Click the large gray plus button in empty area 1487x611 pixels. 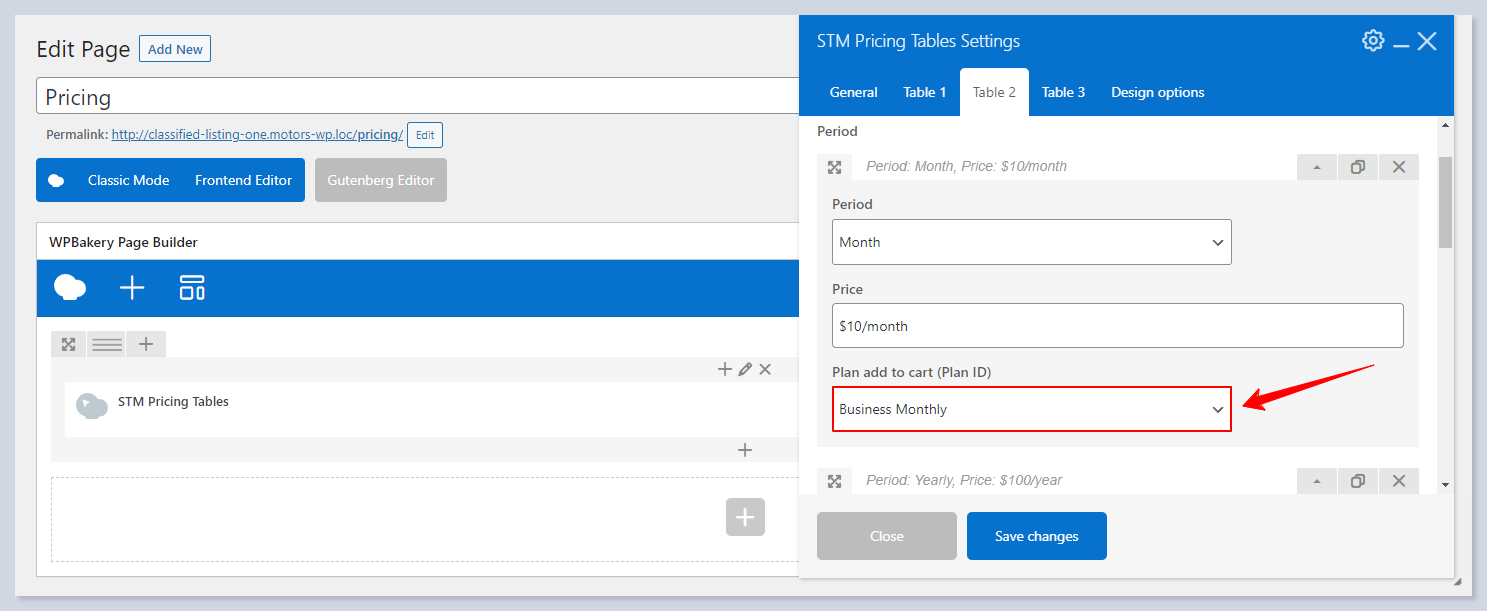(745, 517)
